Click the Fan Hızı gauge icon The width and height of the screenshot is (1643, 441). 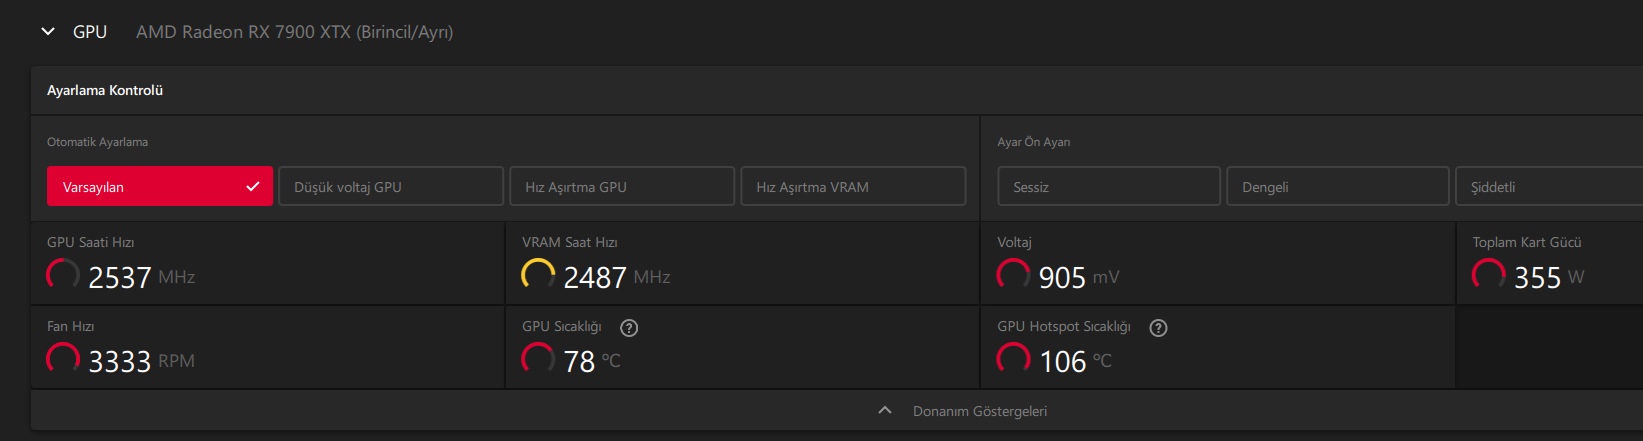coord(63,359)
